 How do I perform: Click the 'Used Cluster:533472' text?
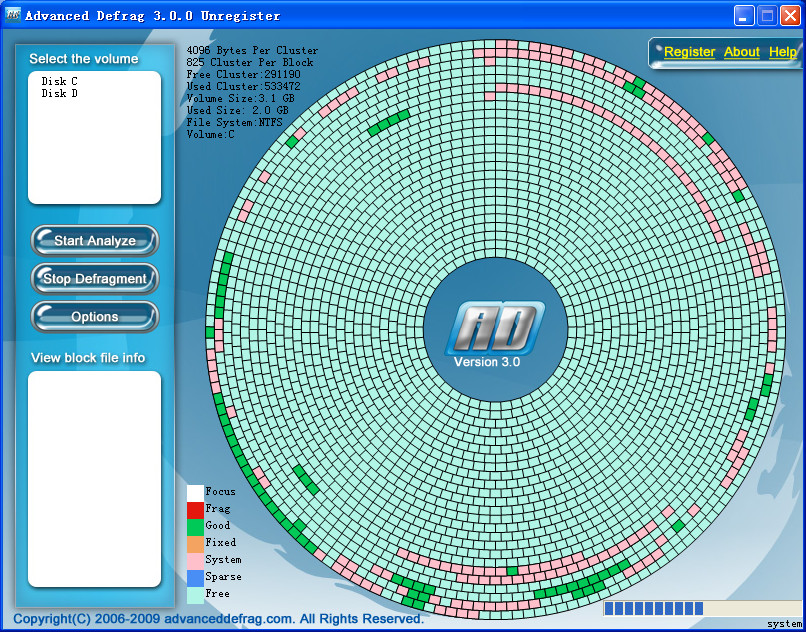243,86
